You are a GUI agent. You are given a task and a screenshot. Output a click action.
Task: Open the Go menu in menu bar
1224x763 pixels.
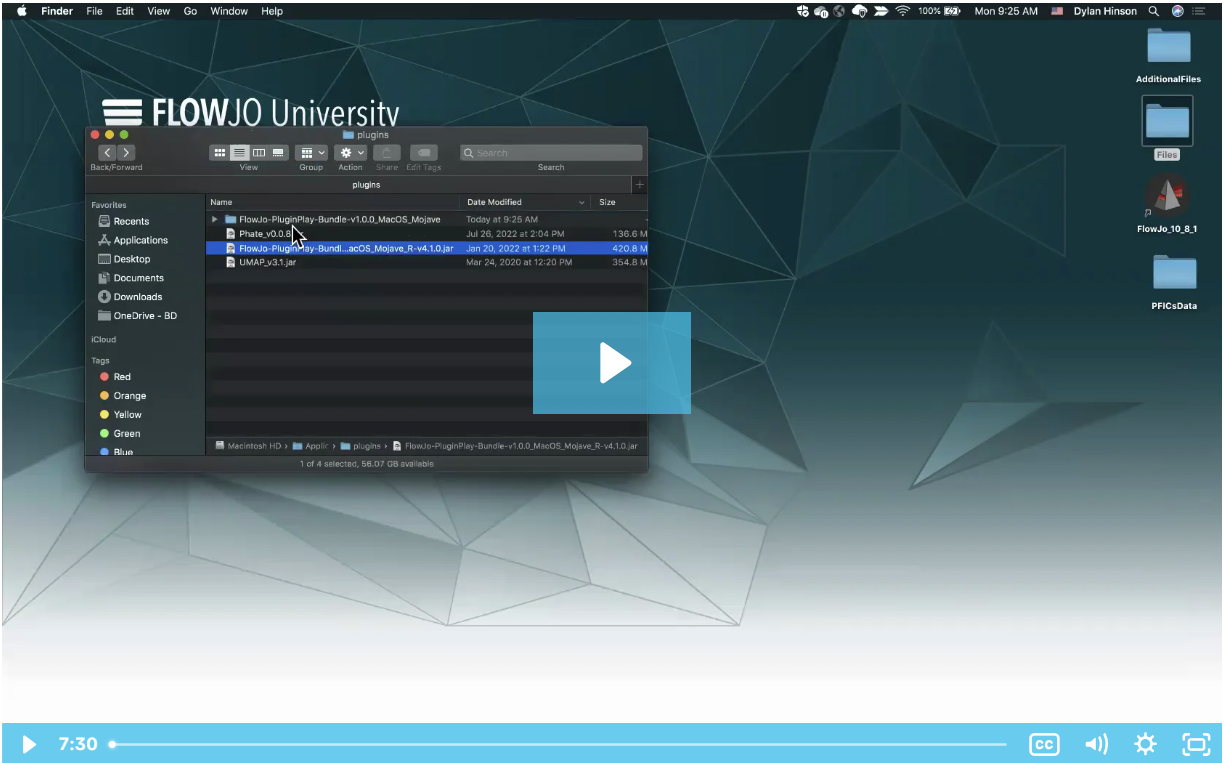[x=190, y=11]
